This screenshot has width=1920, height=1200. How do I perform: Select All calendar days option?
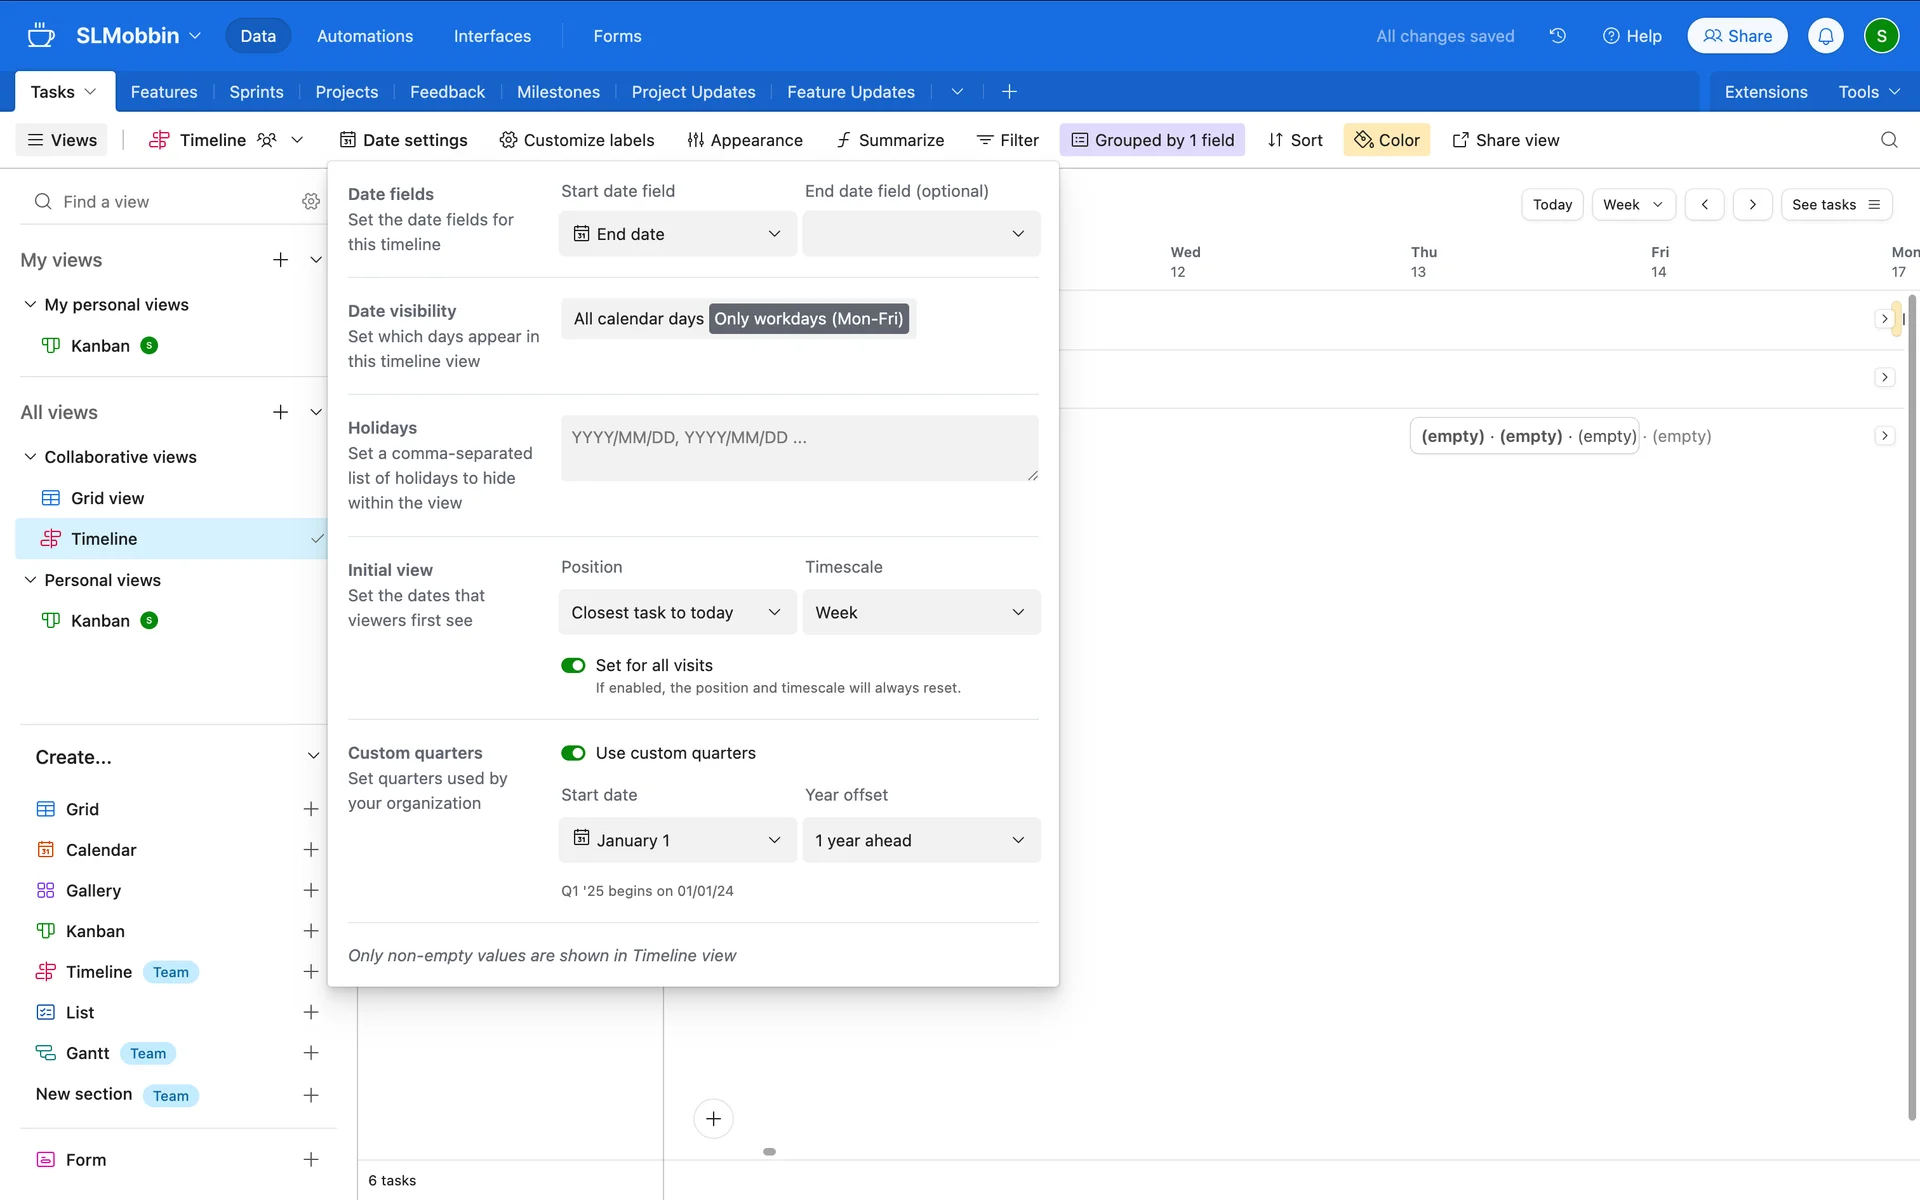638,319
